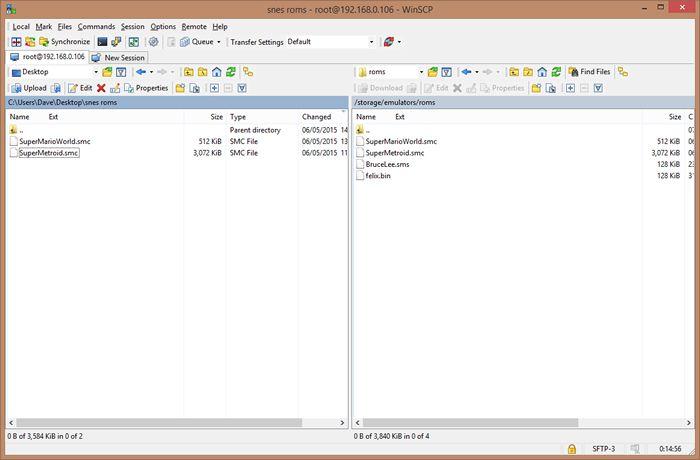Click local panel home directory icon
Image resolution: width=700 pixels, height=460 pixels.
[217, 72]
